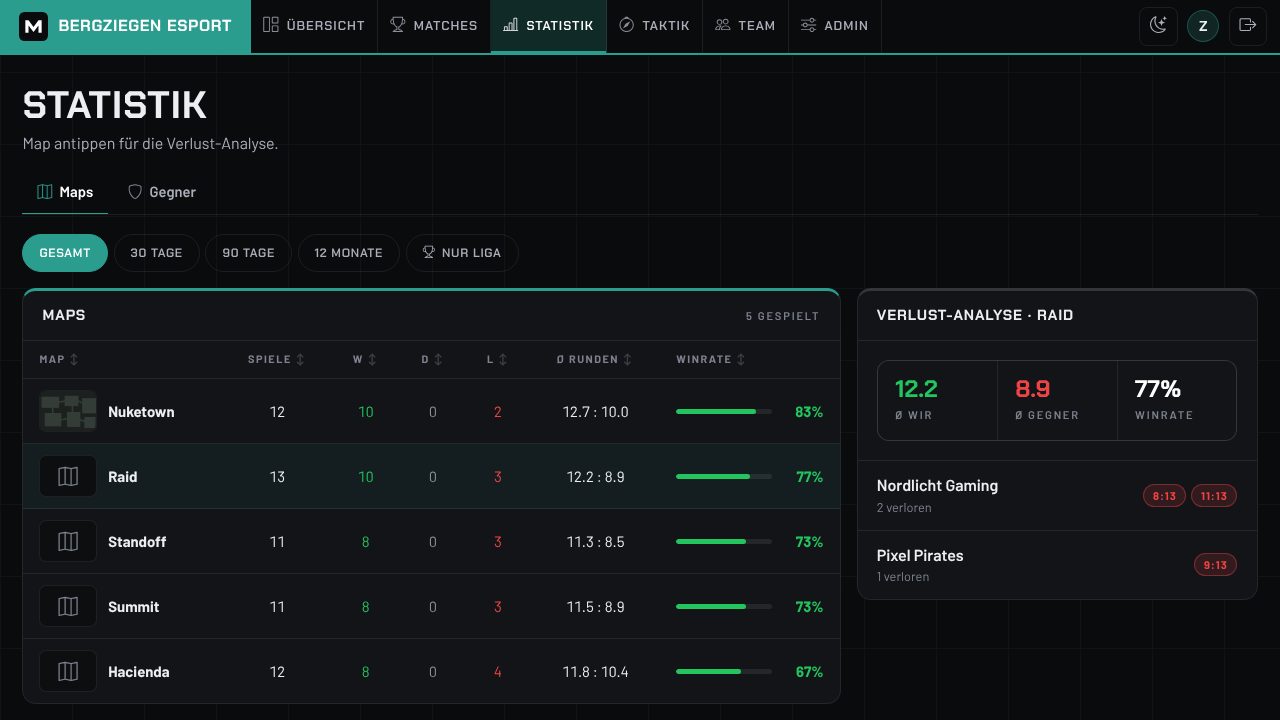Sort the table by L column

pyautogui.click(x=497, y=360)
